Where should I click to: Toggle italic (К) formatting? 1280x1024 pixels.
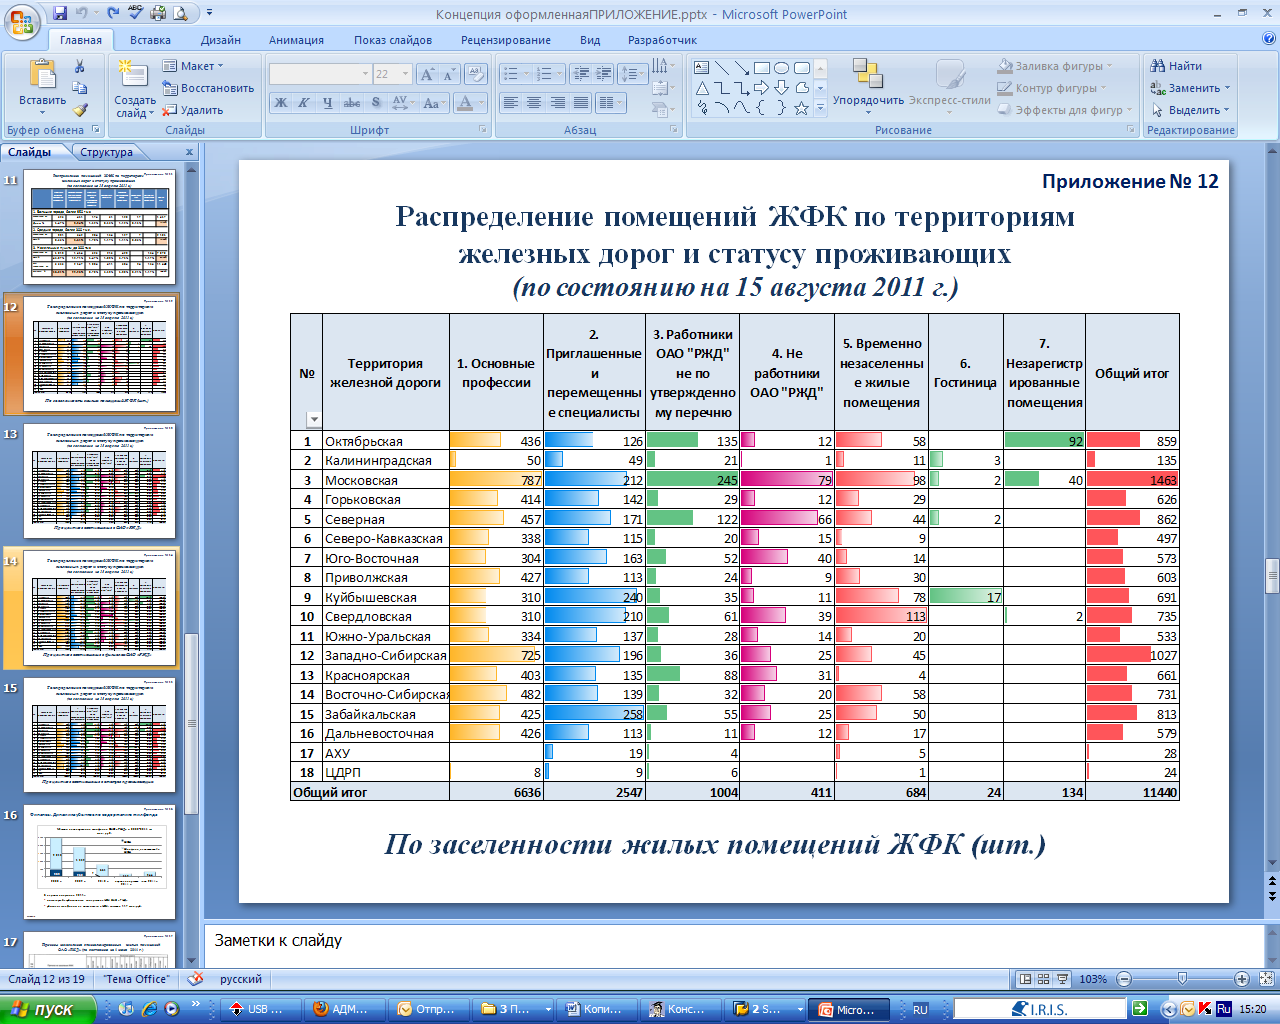pyautogui.click(x=303, y=102)
